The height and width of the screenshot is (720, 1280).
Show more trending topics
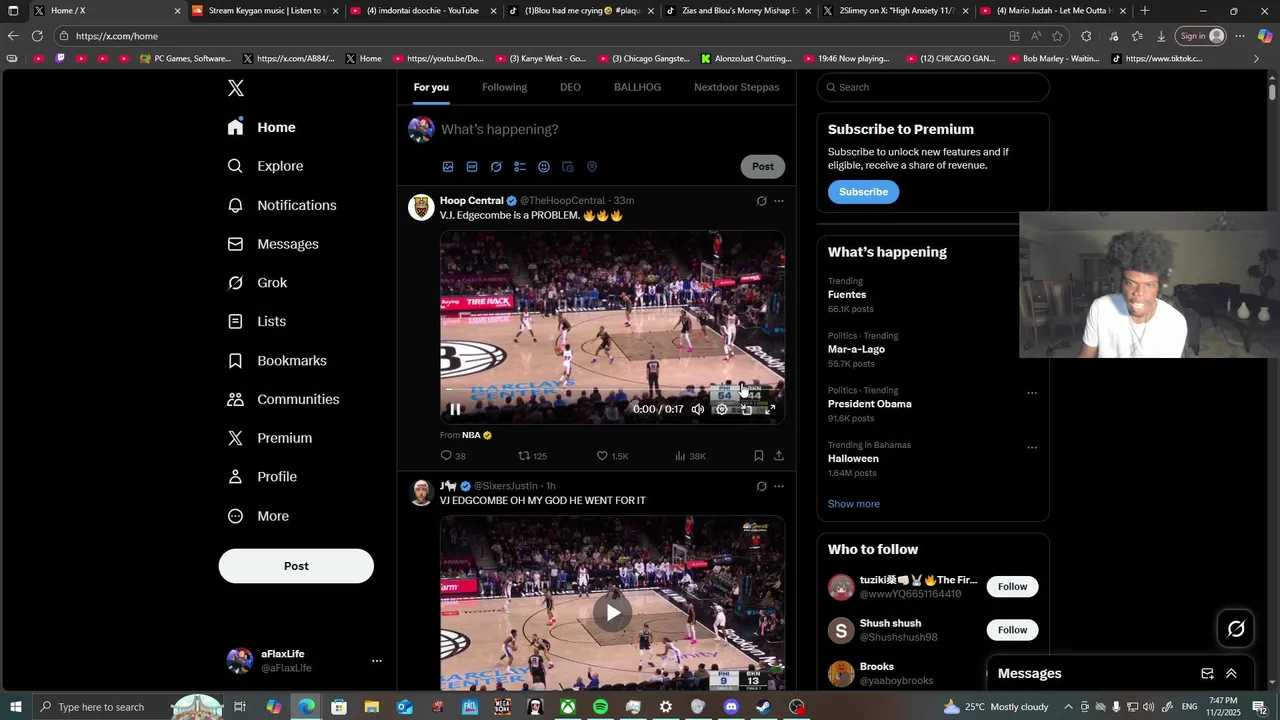click(854, 504)
